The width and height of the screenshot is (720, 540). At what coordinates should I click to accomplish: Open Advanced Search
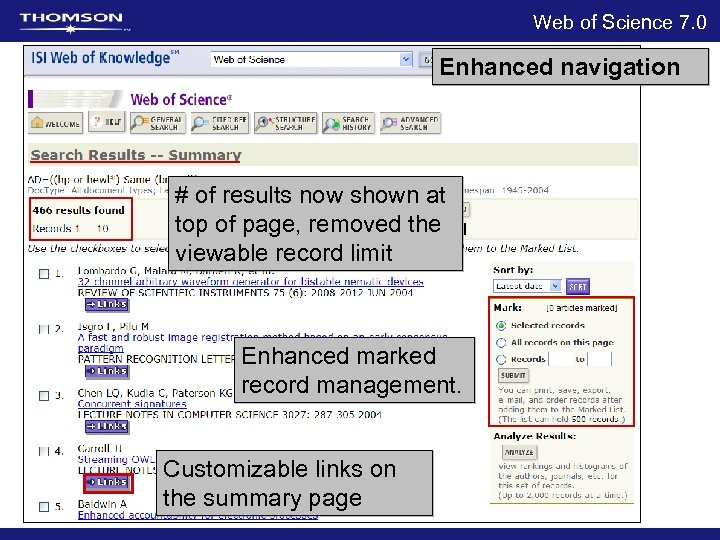(411, 123)
